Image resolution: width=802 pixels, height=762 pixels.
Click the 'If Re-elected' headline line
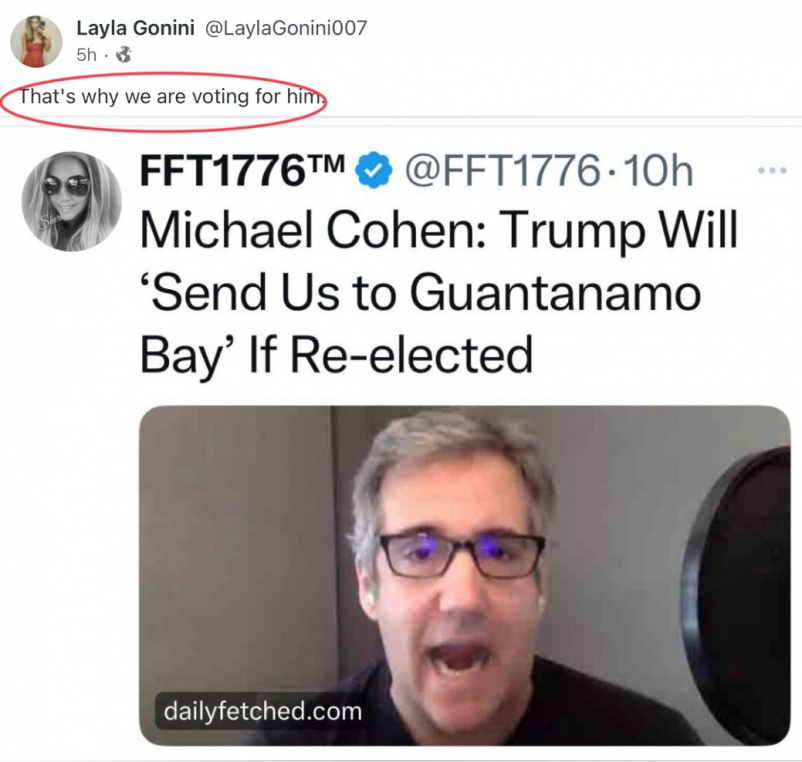click(390, 354)
